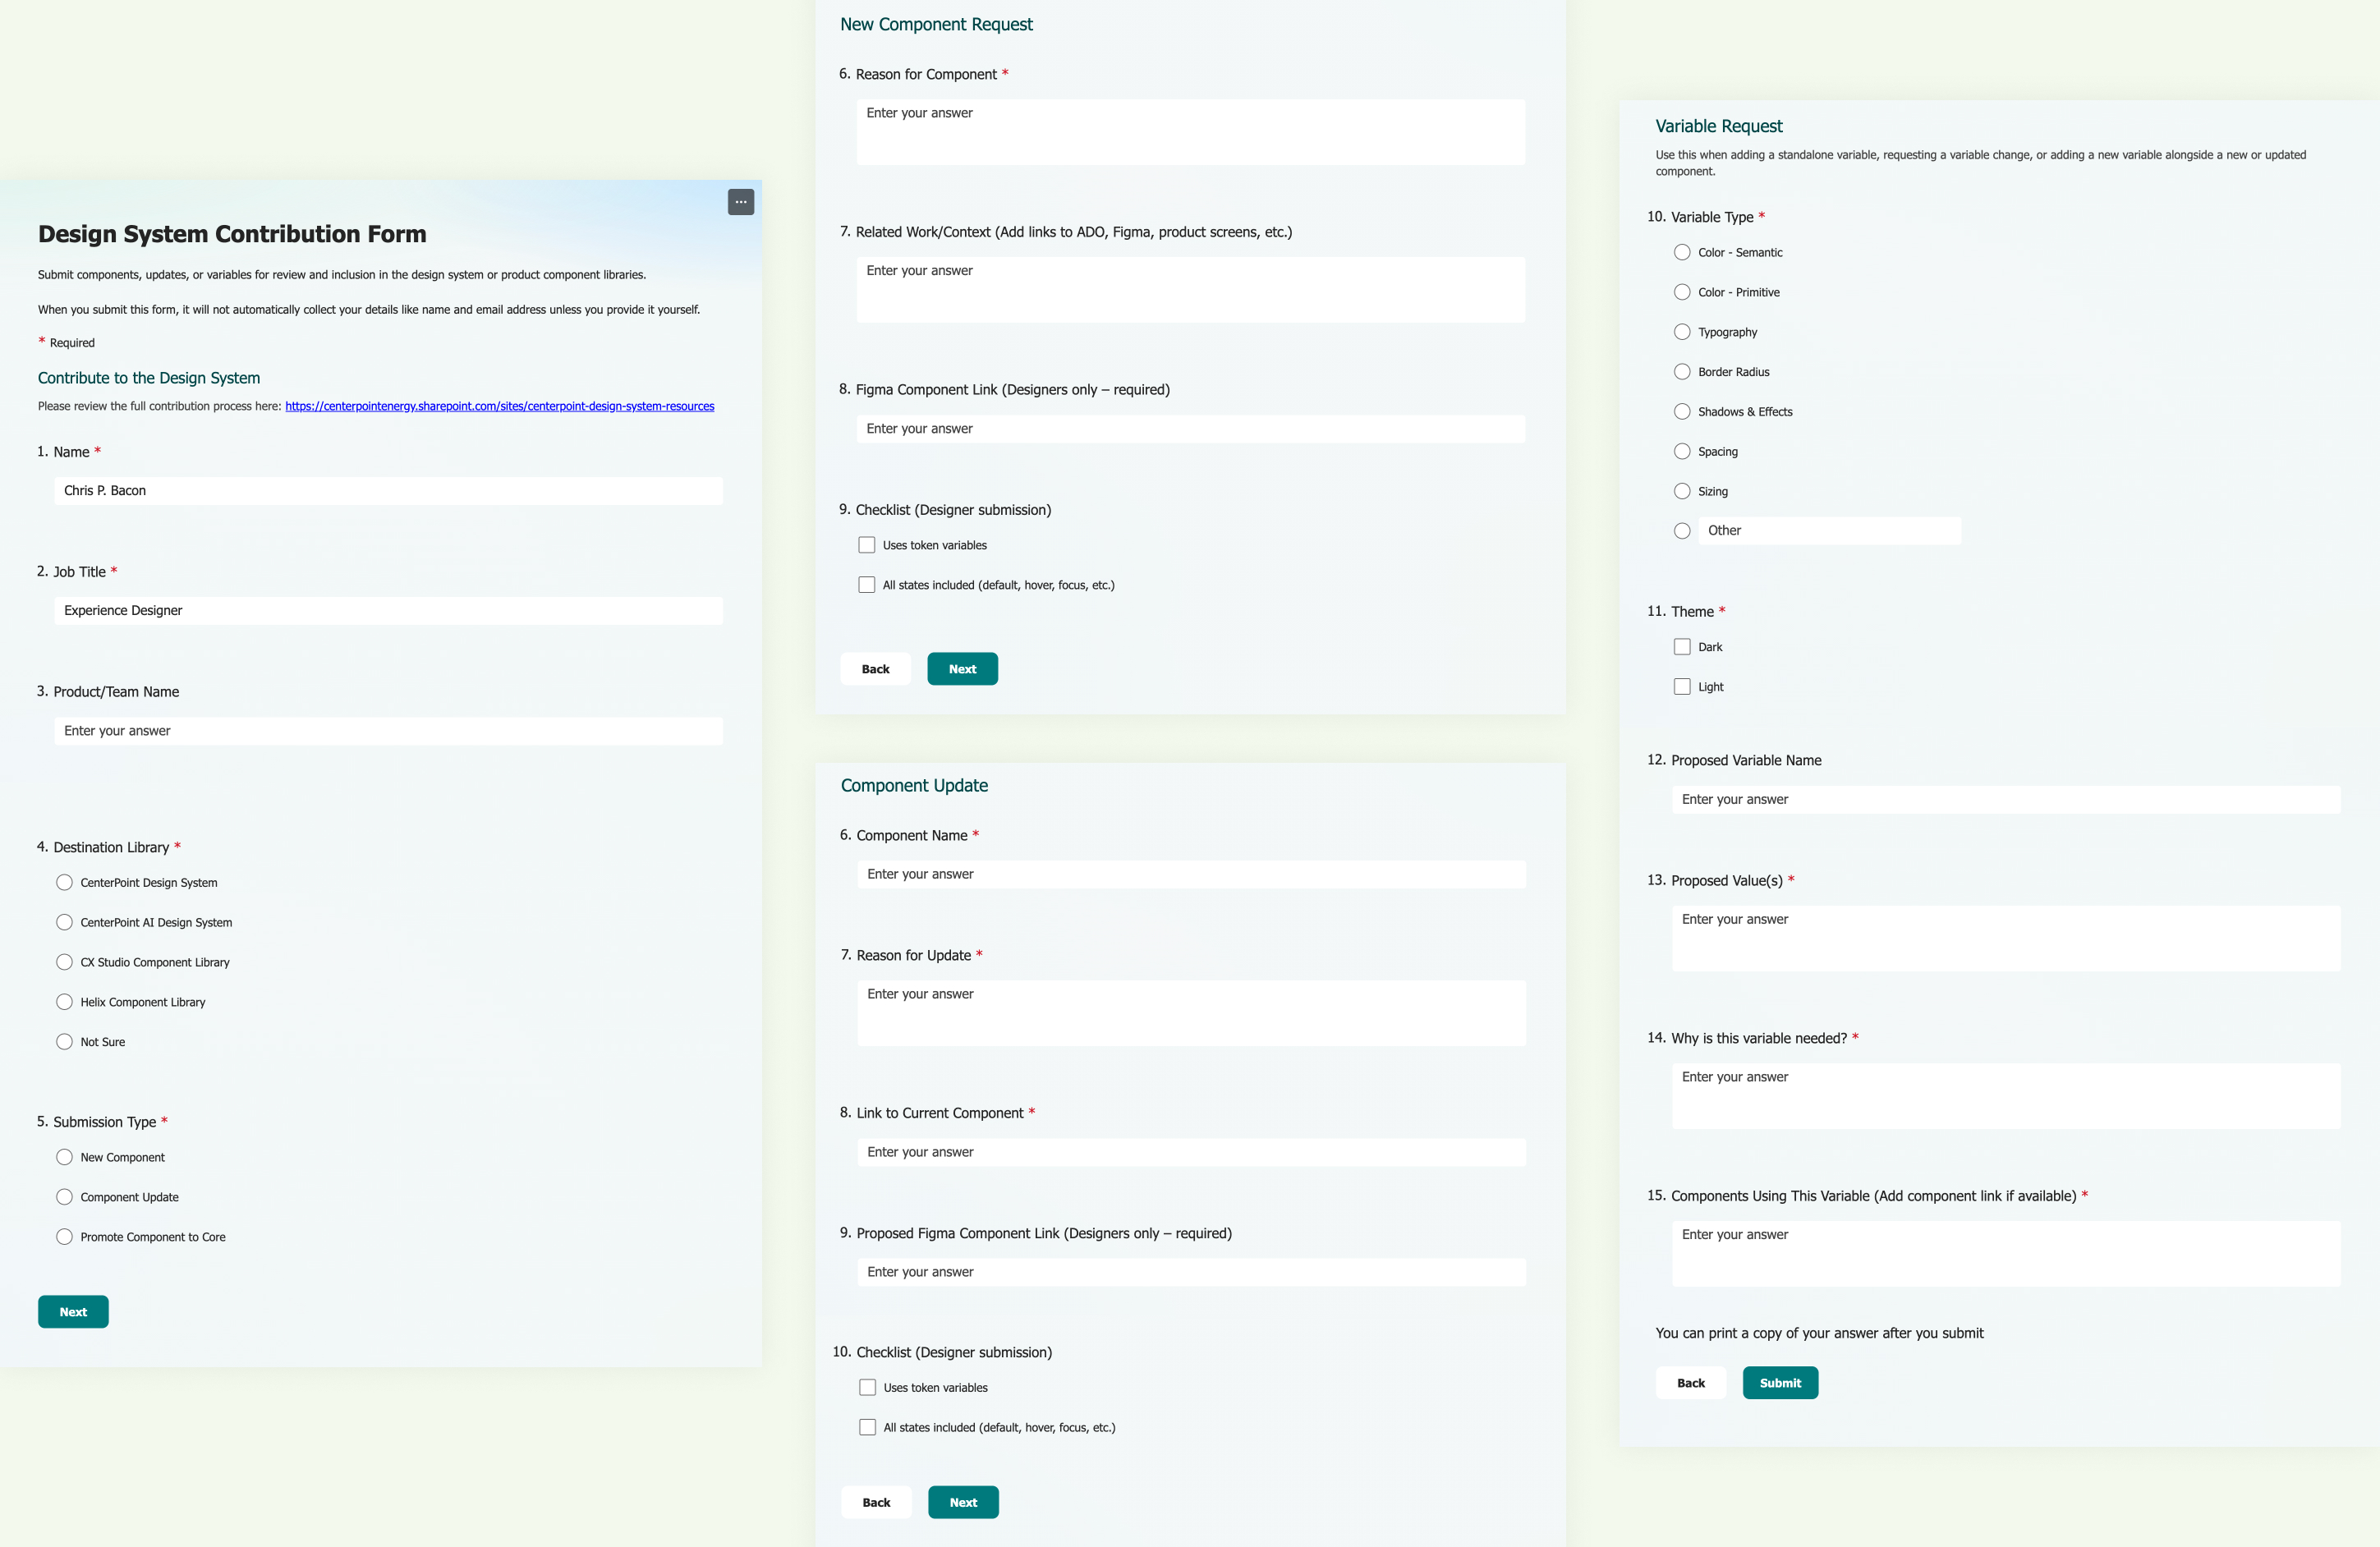Click Back in Component Update section
This screenshot has width=2380, height=1547.
pyautogui.click(x=877, y=1502)
